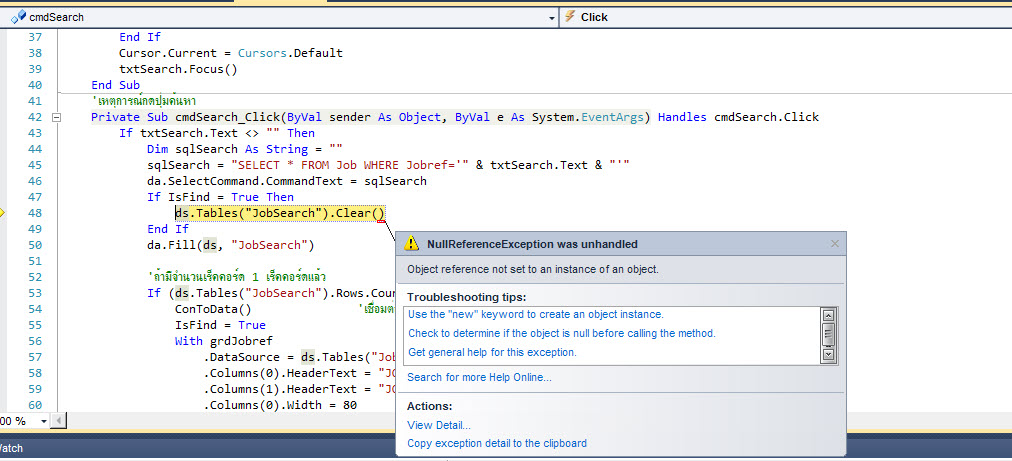
Task: Open Get general help for this exception
Action: 492,353
